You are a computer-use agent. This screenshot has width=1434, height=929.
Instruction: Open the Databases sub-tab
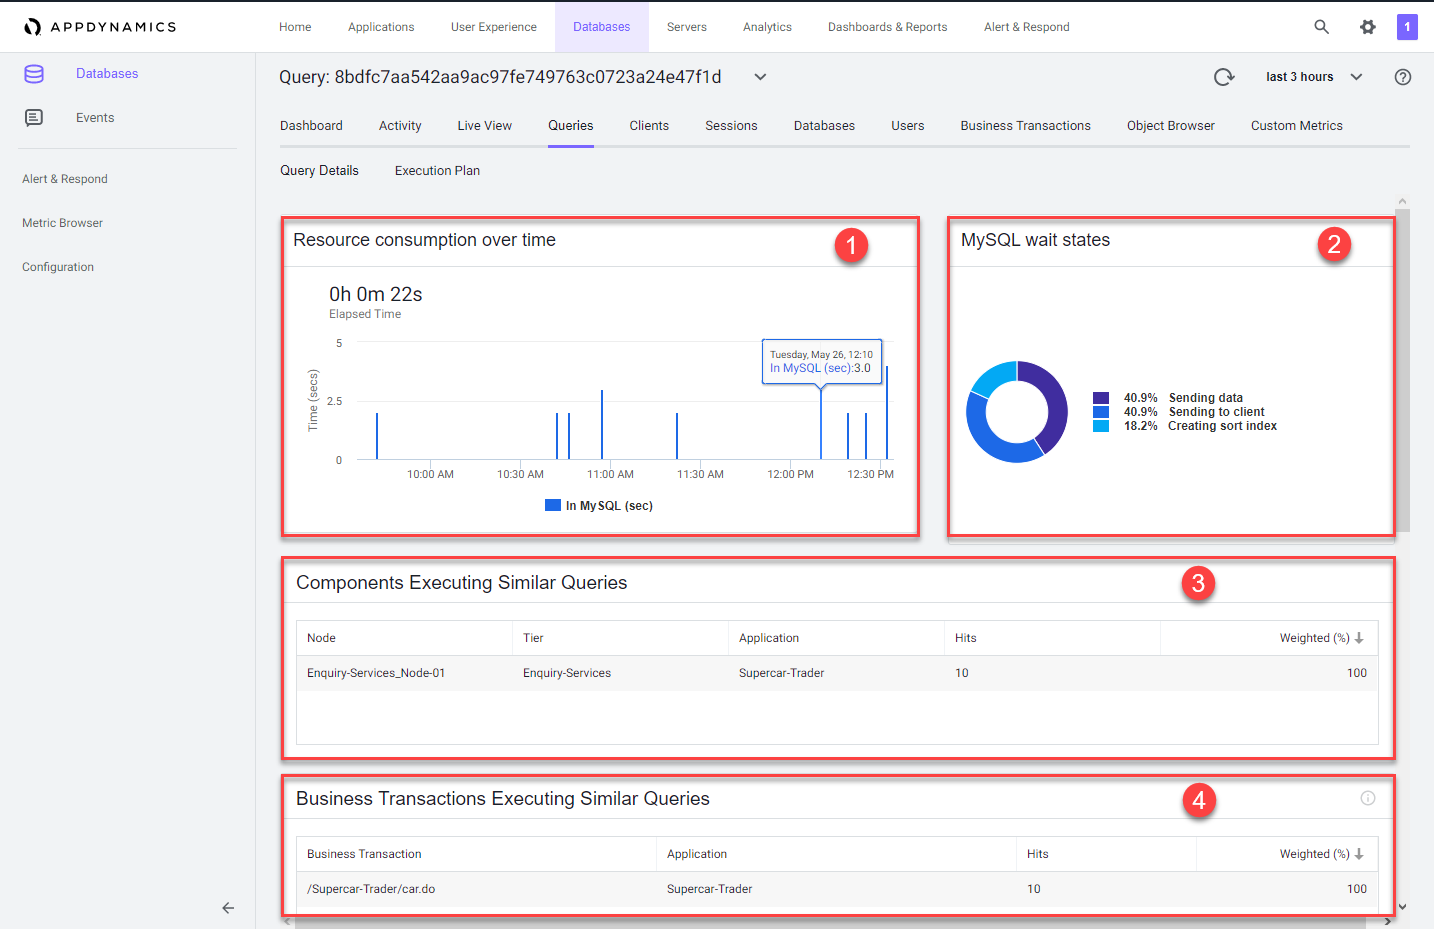click(824, 126)
